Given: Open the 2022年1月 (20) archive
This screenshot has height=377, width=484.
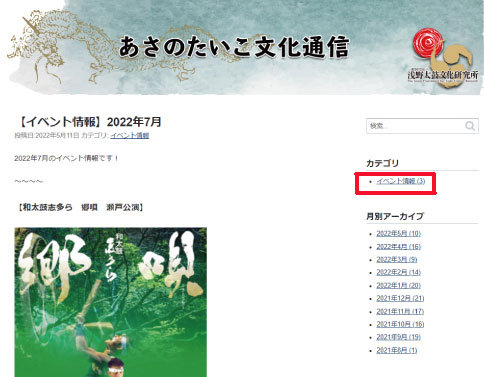Looking at the screenshot, I should pos(398,286).
